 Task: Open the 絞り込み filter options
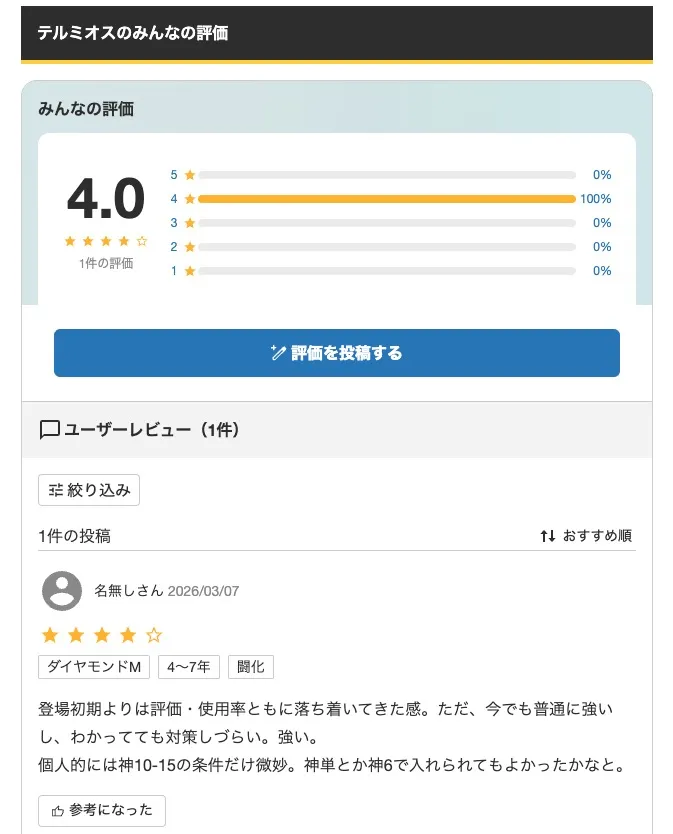click(89, 490)
